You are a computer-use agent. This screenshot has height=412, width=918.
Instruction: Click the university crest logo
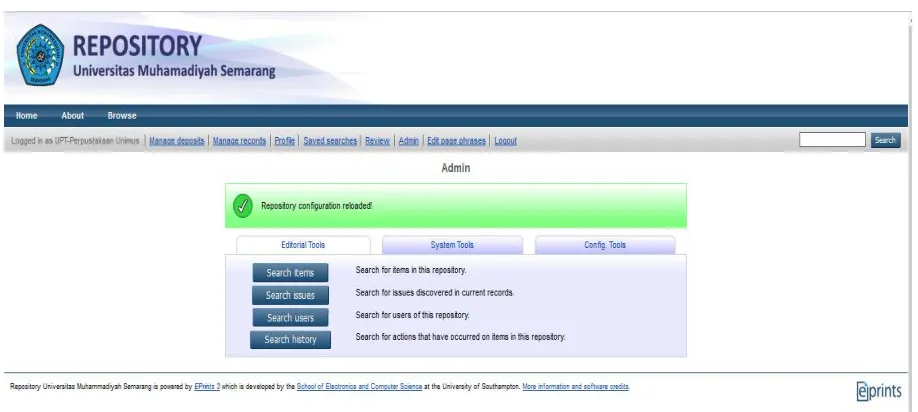click(40, 55)
